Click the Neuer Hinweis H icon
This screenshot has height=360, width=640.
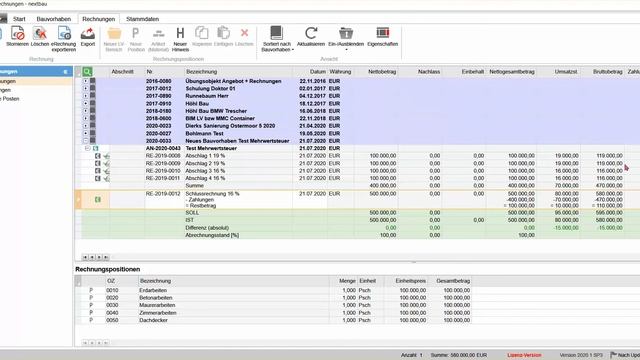click(180, 33)
